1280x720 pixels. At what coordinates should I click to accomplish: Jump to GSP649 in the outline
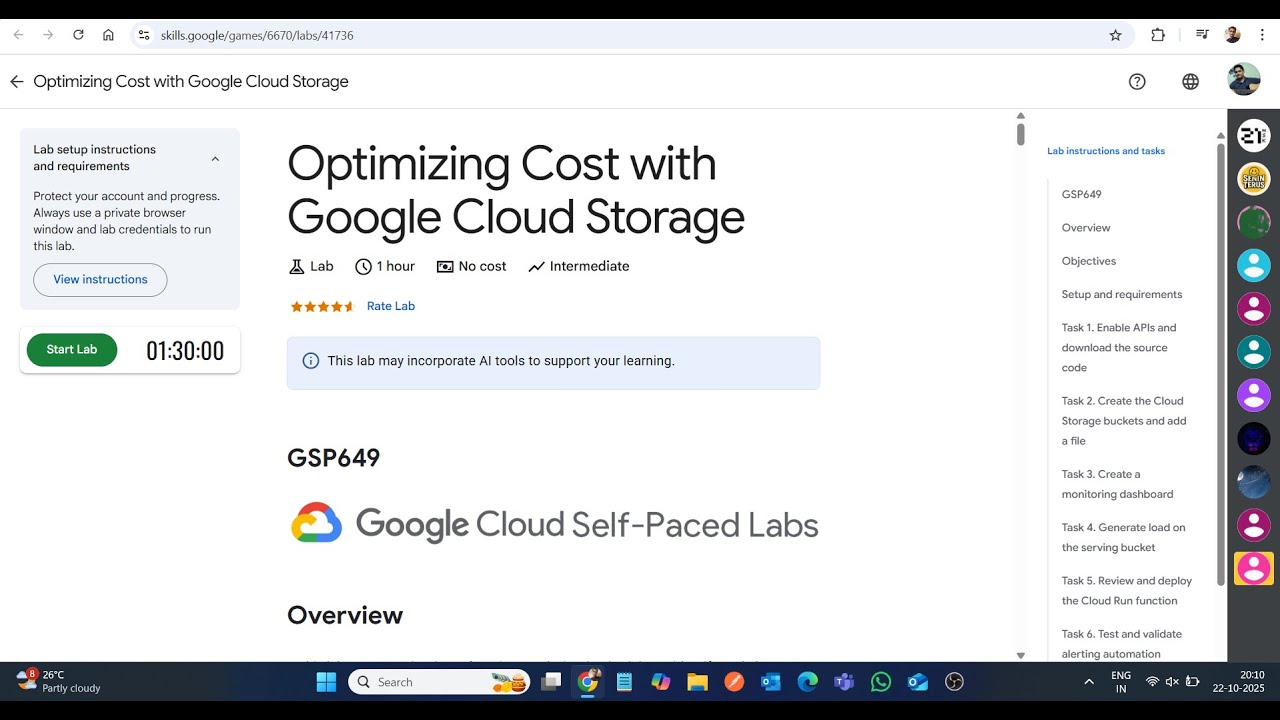pos(1082,194)
